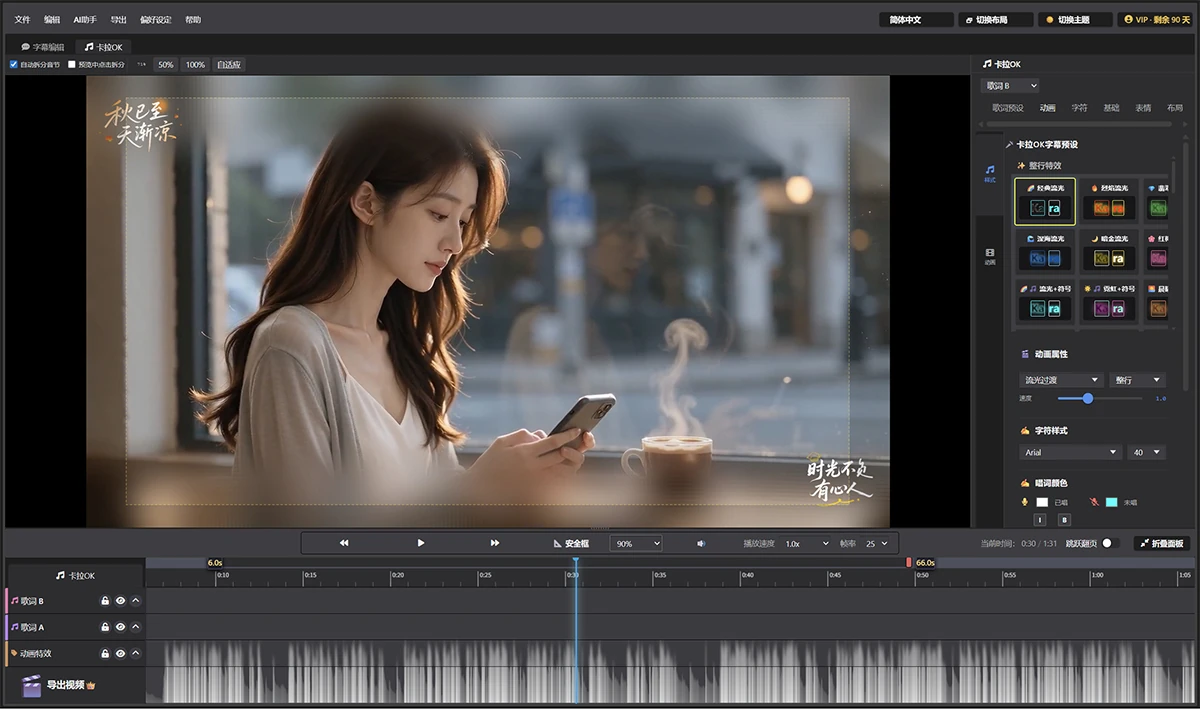The image size is (1200, 709).
Task: Toggle the 跳跃翻页 switch
Action: coord(1107,543)
